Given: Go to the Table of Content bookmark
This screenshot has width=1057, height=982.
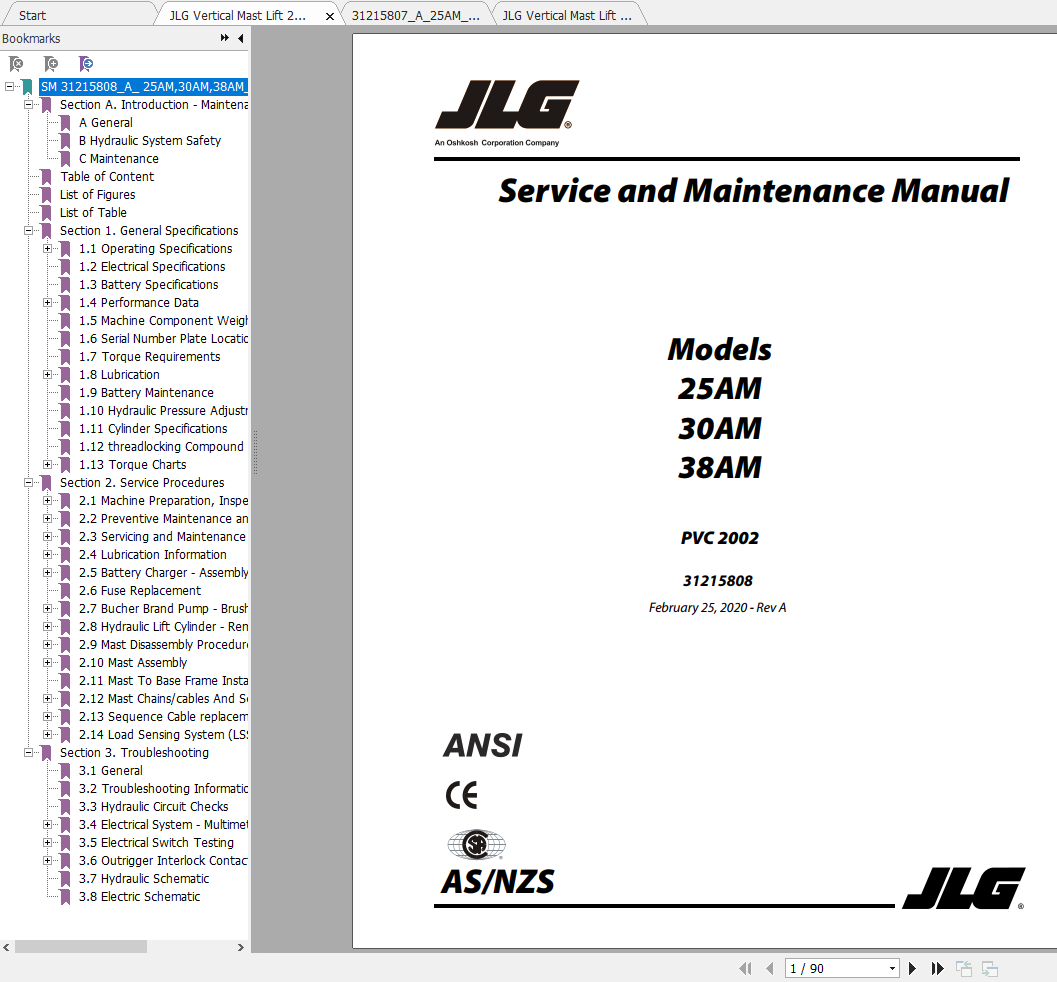Looking at the screenshot, I should pos(107,177).
